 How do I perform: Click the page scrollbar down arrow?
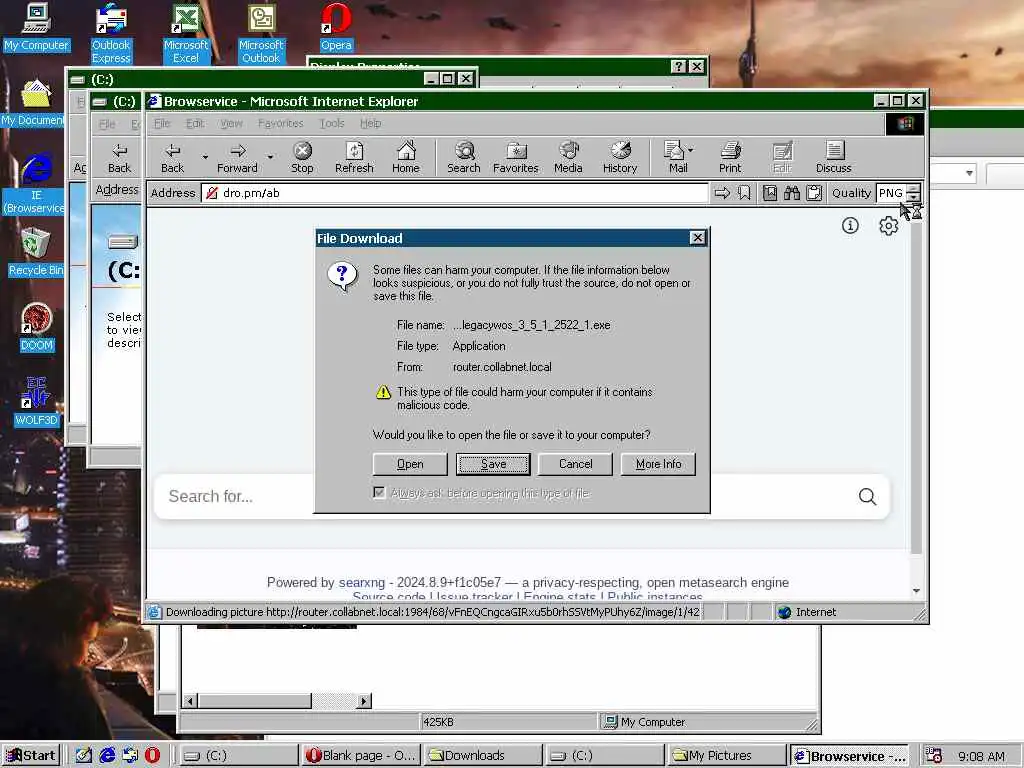(916, 590)
